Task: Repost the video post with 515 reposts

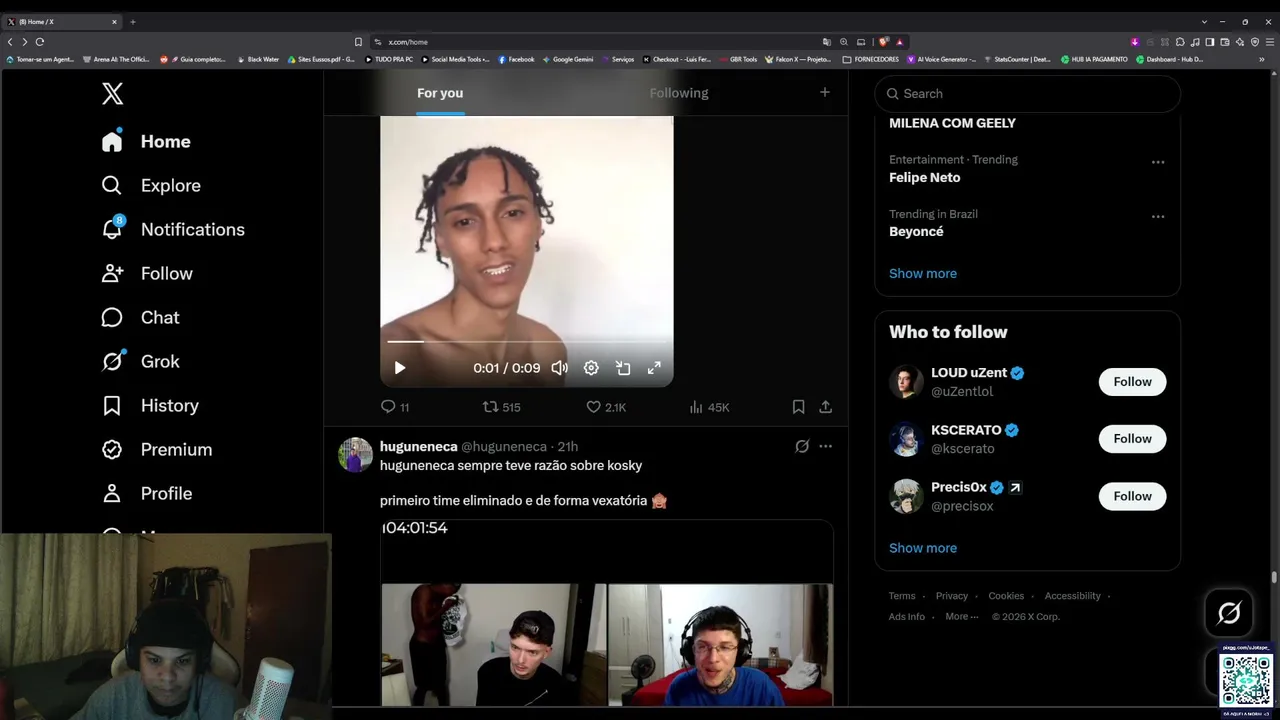Action: [x=501, y=407]
